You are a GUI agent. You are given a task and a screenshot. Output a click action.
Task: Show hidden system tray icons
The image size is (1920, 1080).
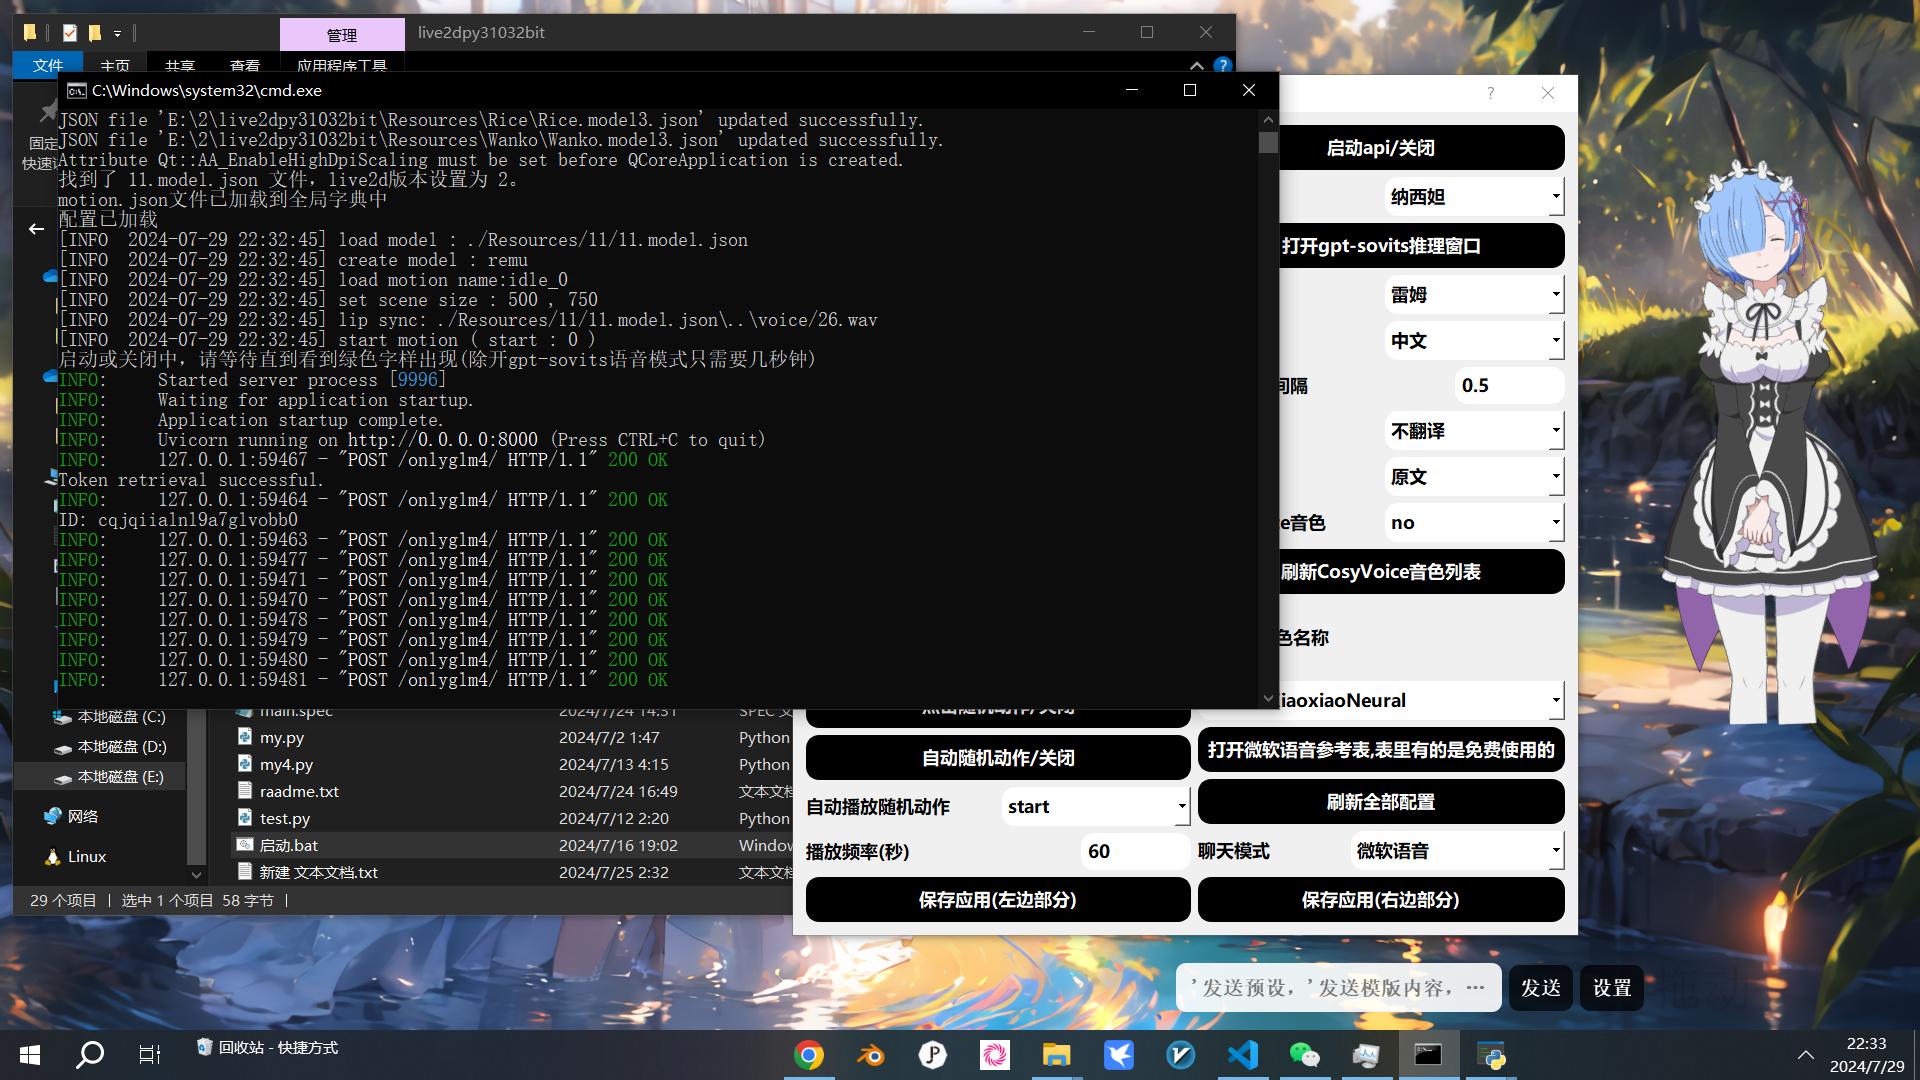coord(1805,1055)
